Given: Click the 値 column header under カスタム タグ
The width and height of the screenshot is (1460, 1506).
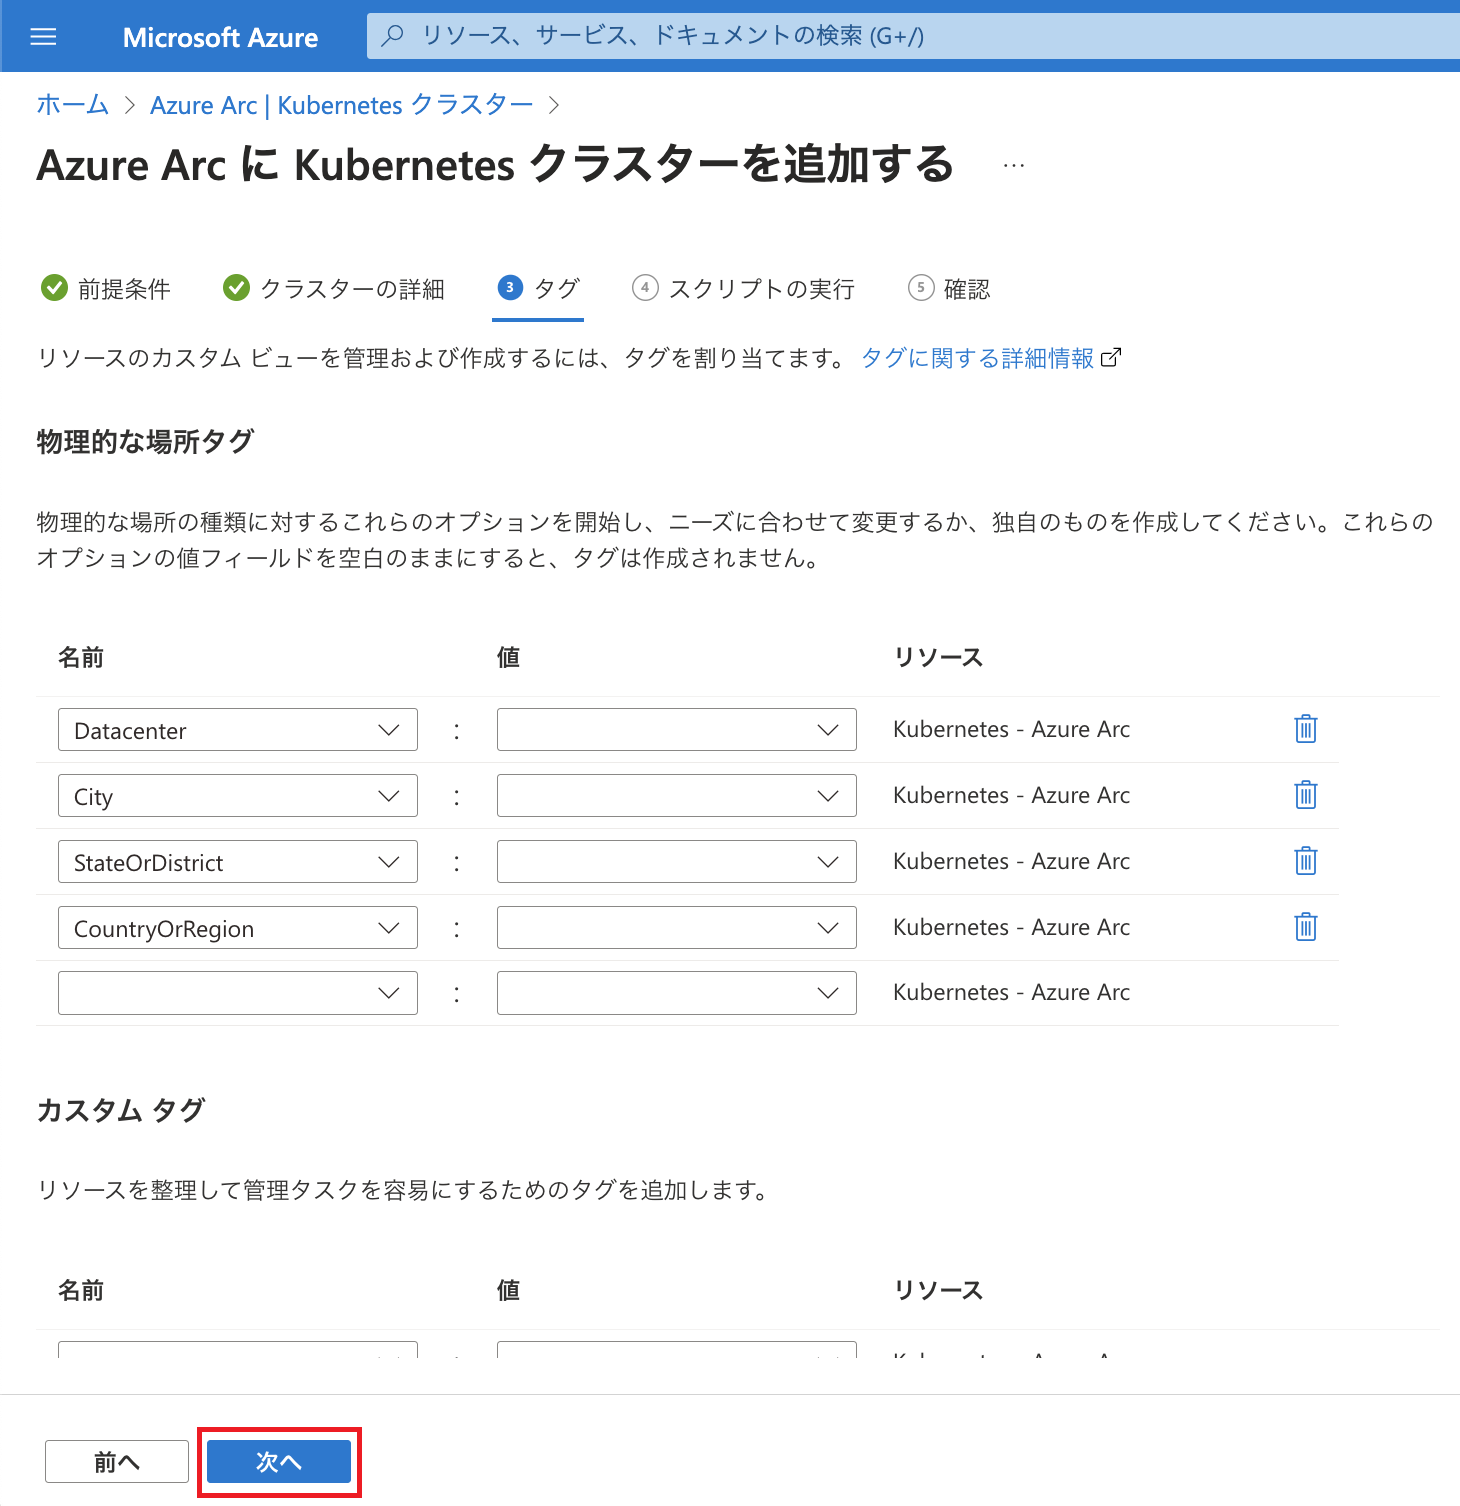Looking at the screenshot, I should point(508,1290).
